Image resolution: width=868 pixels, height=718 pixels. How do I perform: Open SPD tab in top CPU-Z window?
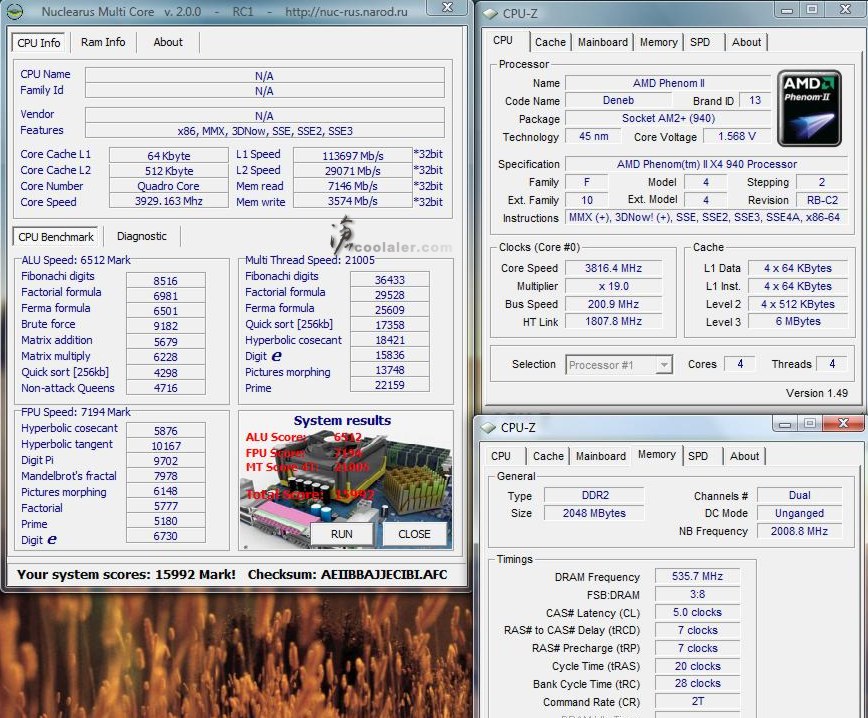pyautogui.click(x=700, y=42)
